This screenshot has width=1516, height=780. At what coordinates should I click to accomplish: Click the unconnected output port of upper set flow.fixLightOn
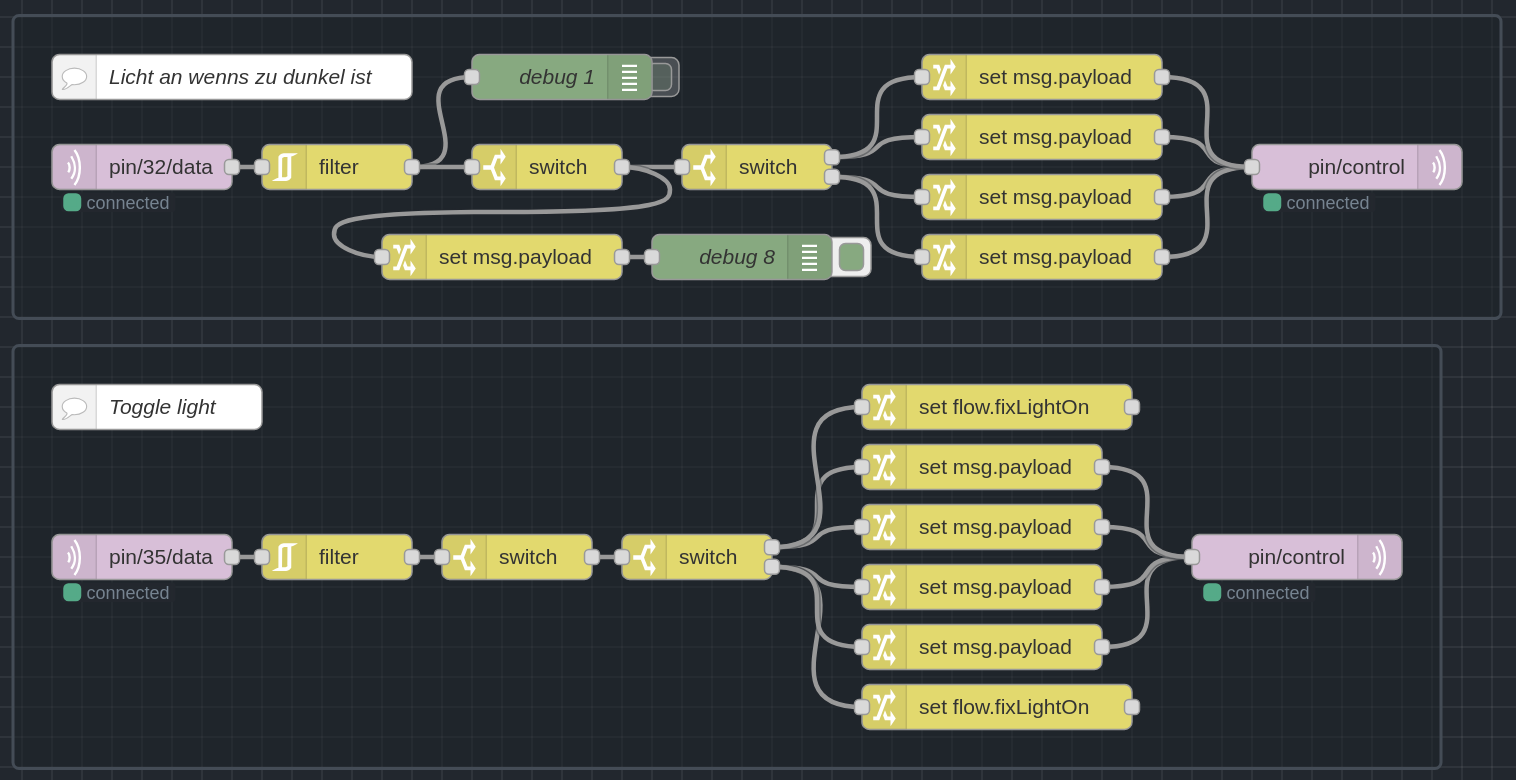[x=1132, y=407]
